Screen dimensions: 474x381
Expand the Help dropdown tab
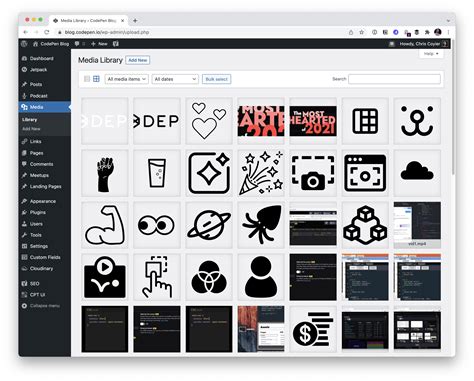coord(431,54)
